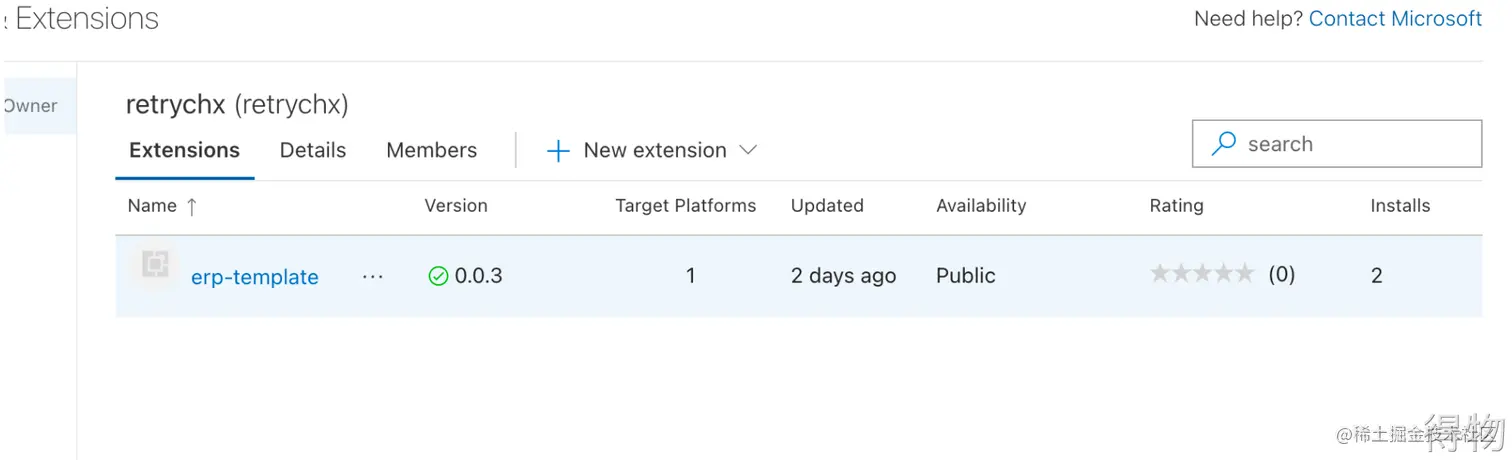This screenshot has height=460, width=1512.
Task: Open the erp-template more actions ellipsis
Action: (x=373, y=277)
